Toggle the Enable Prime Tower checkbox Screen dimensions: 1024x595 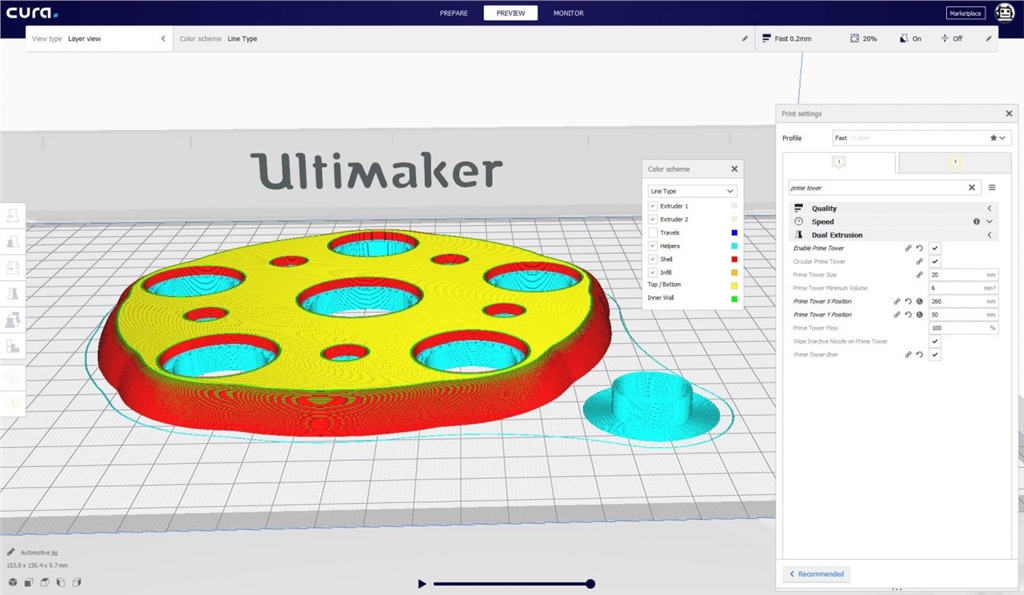pos(935,248)
